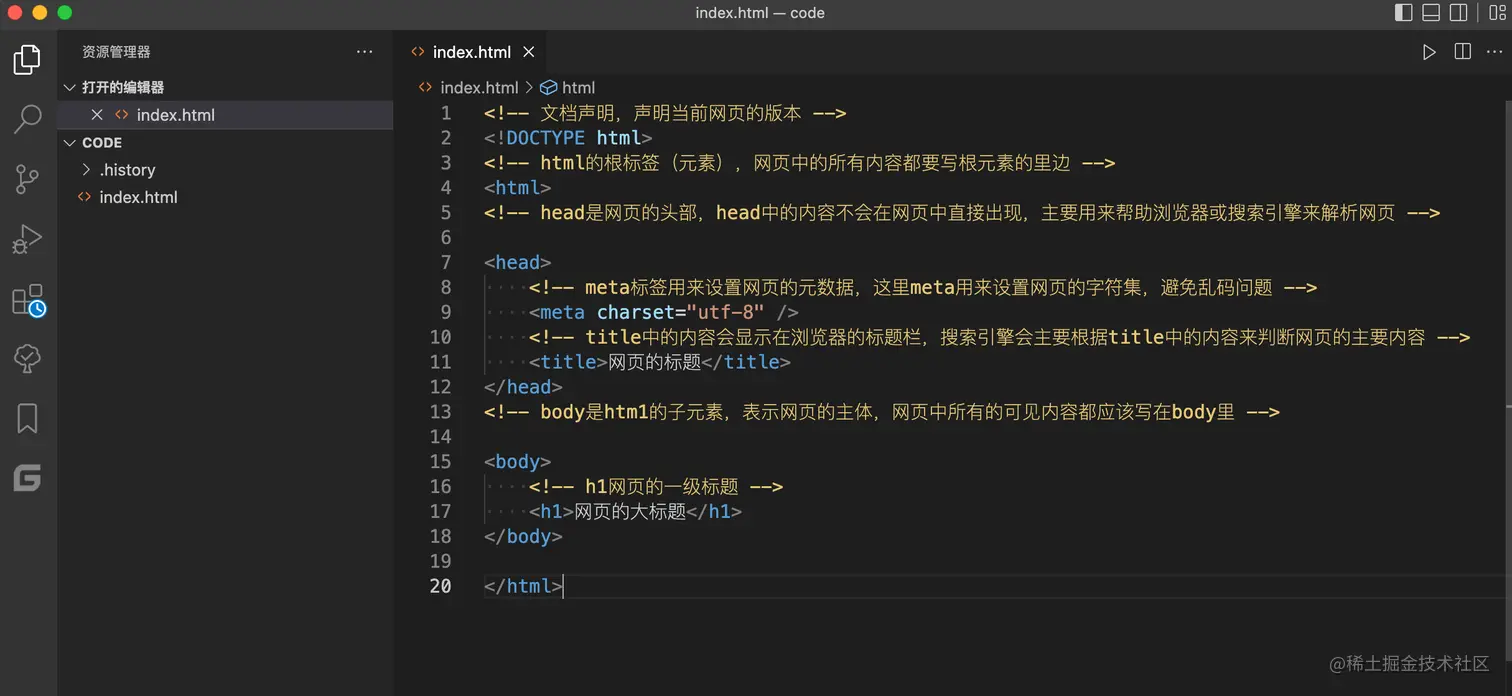Viewport: 1512px width, 696px height.
Task: Click the 资源管理器 panel title
Action: coord(116,52)
